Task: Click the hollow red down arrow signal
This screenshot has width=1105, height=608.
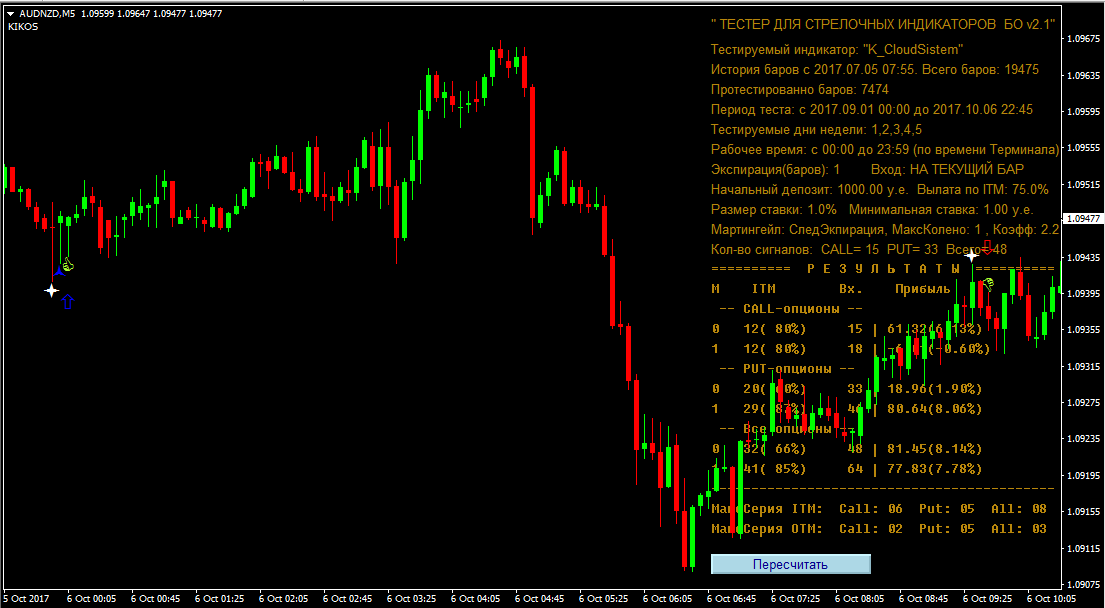Action: point(988,245)
